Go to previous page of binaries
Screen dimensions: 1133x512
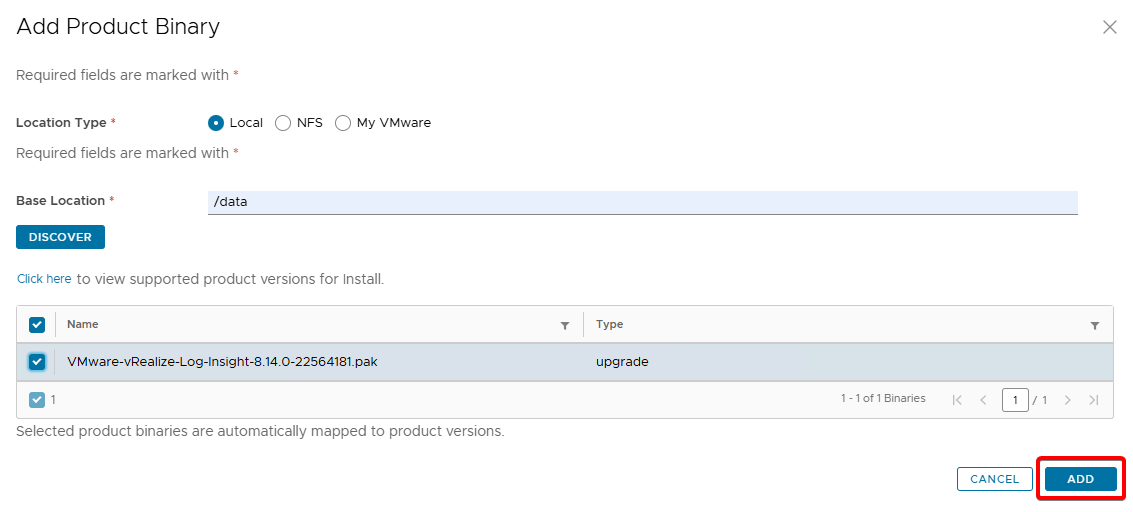coord(983,400)
